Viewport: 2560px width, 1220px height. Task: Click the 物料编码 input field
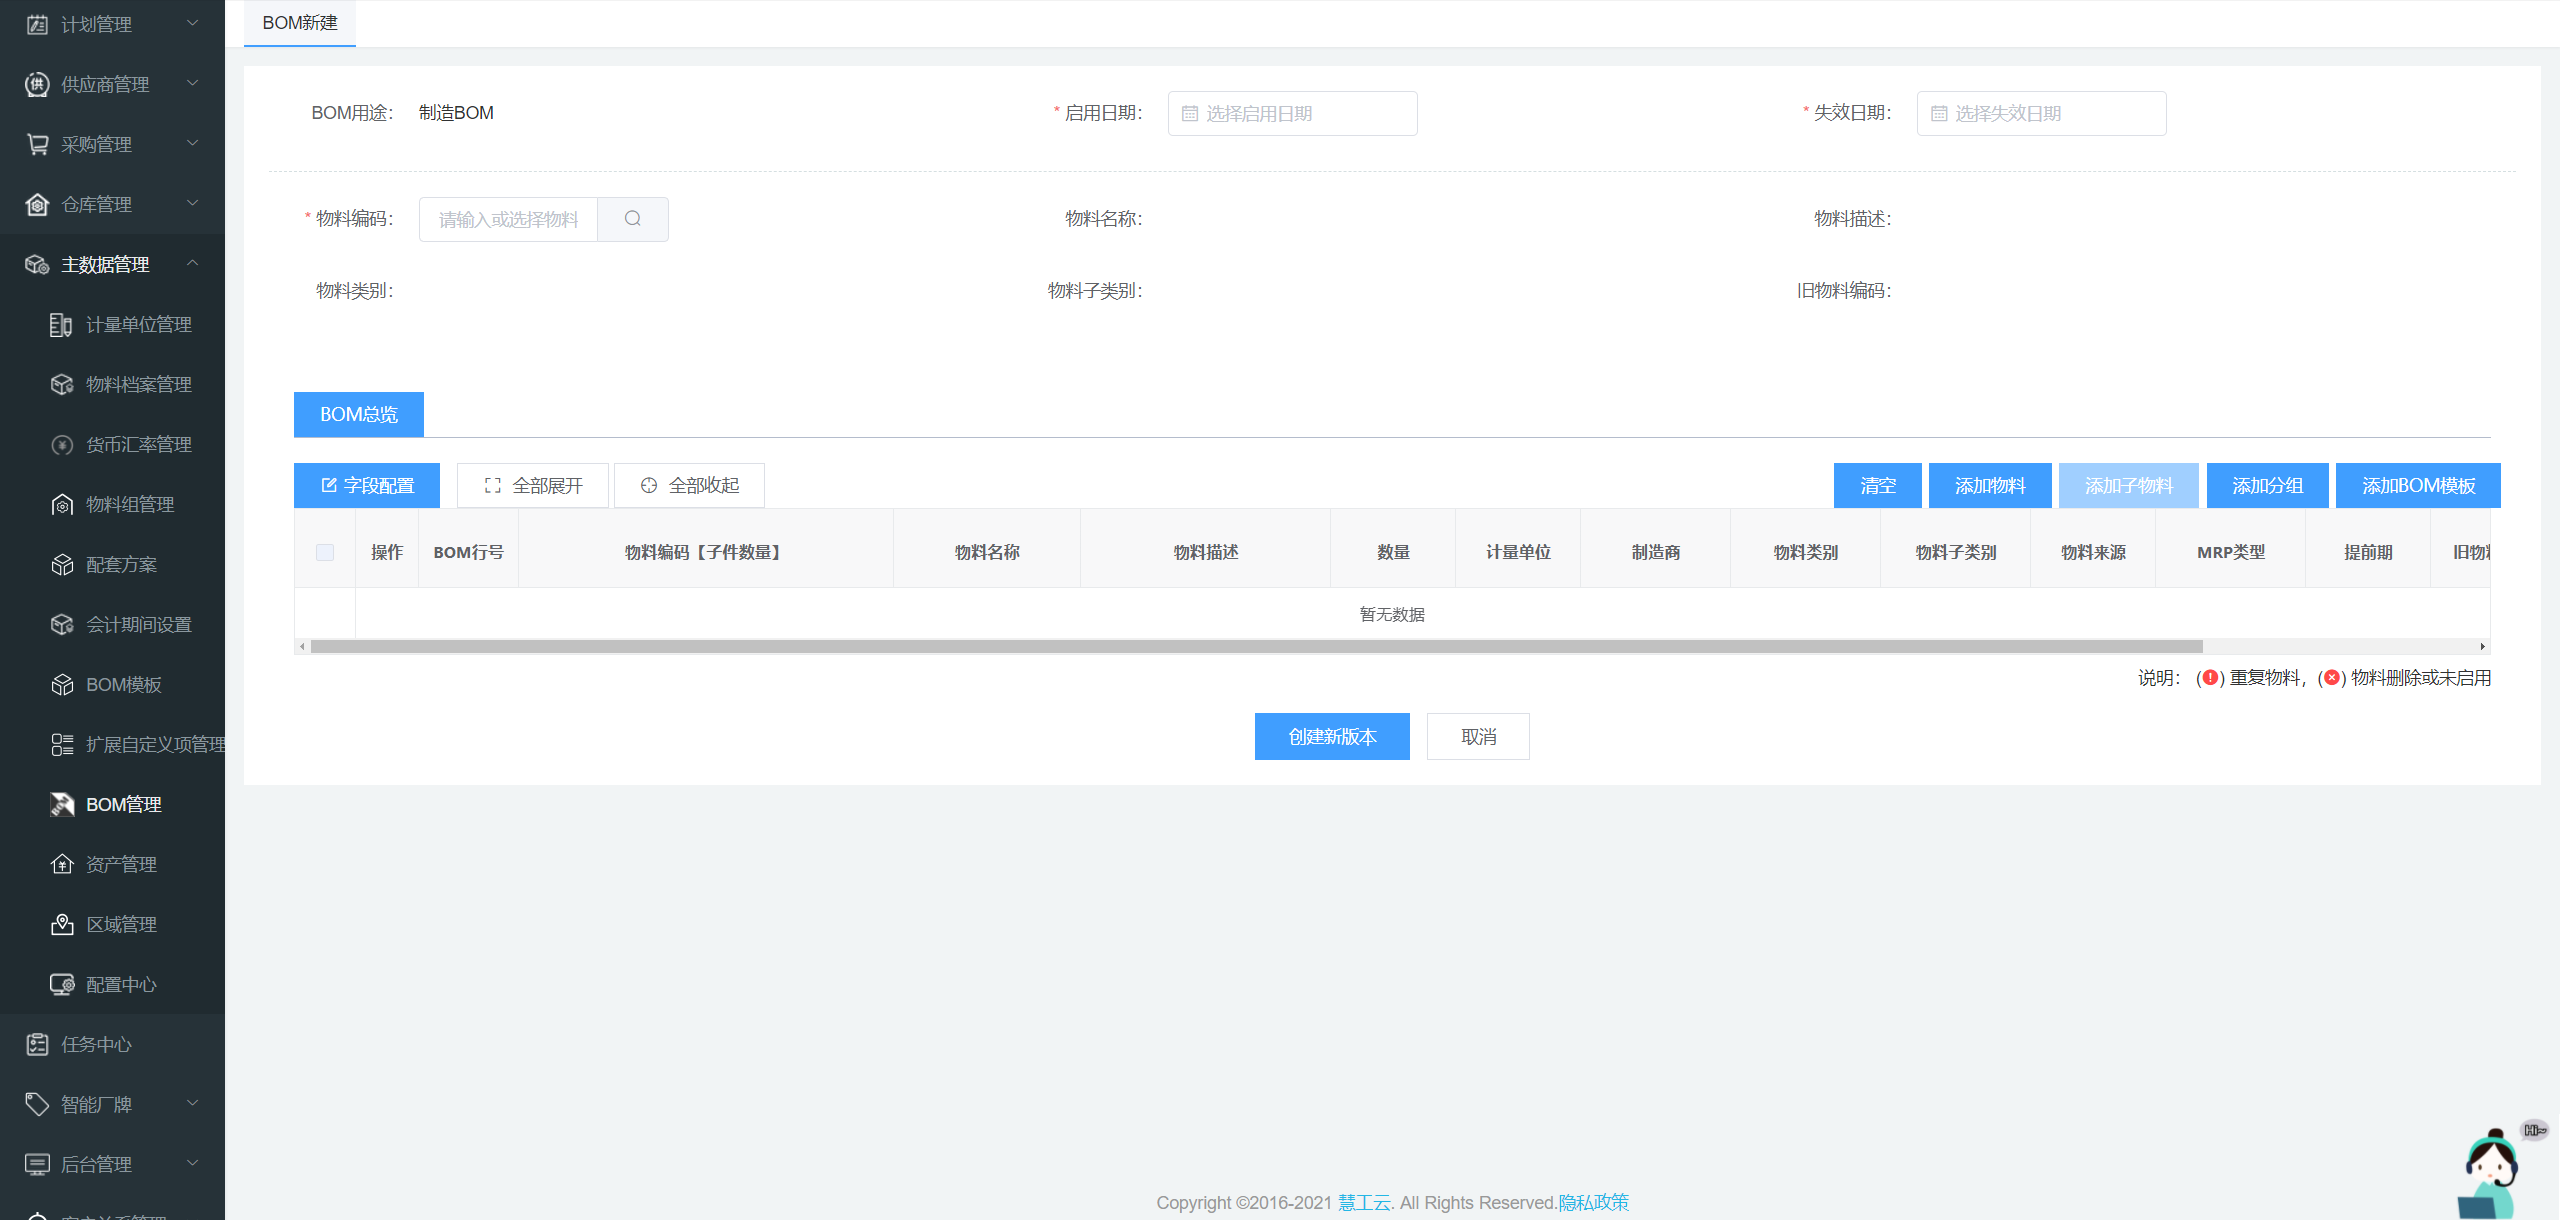point(508,219)
